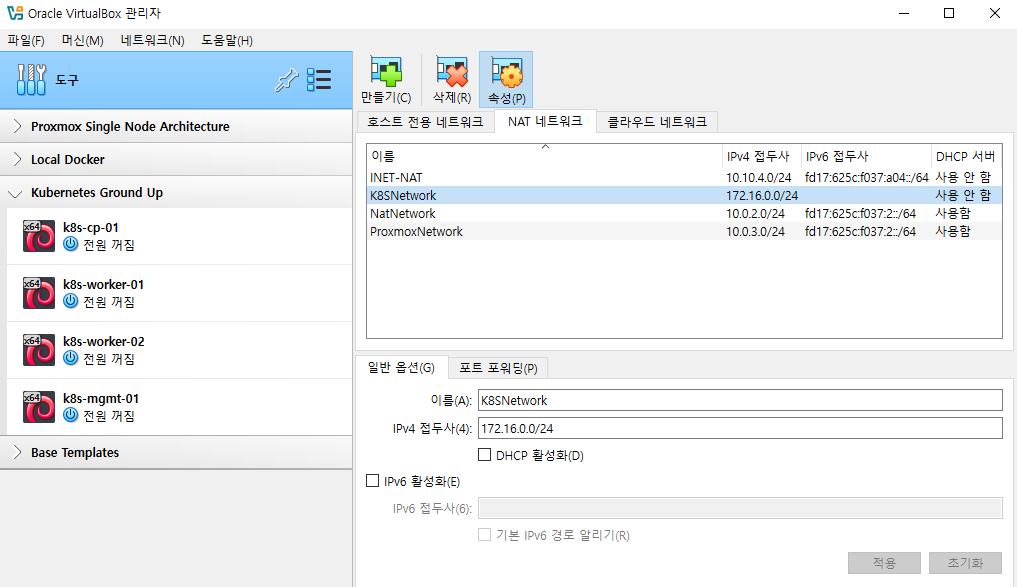Image resolution: width=1017 pixels, height=587 pixels.
Task: Click the 초기화 reset button
Action: 965,563
